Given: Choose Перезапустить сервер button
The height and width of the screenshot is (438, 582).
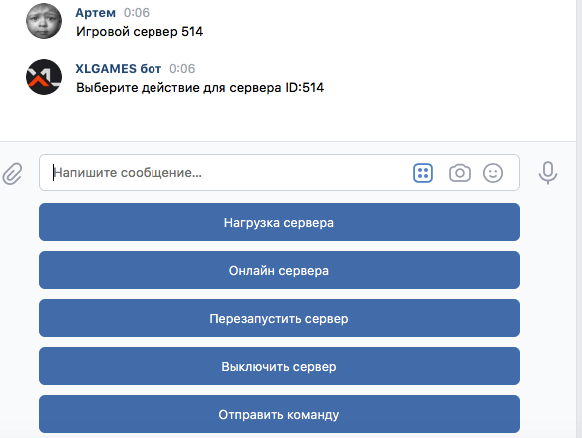Looking at the screenshot, I should pyautogui.click(x=279, y=318).
